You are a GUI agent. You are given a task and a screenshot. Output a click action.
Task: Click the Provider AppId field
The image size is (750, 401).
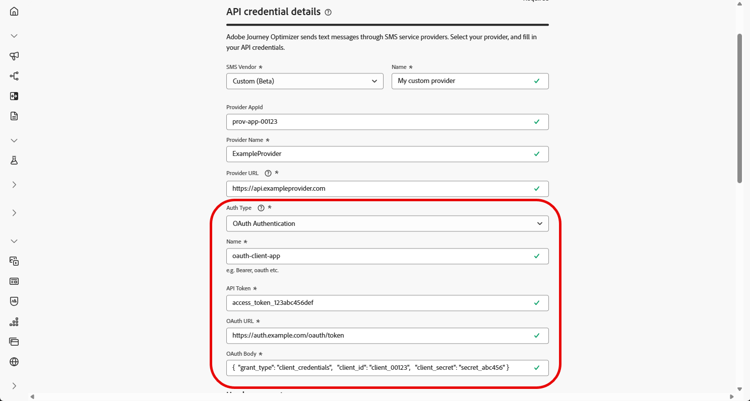[380, 122]
